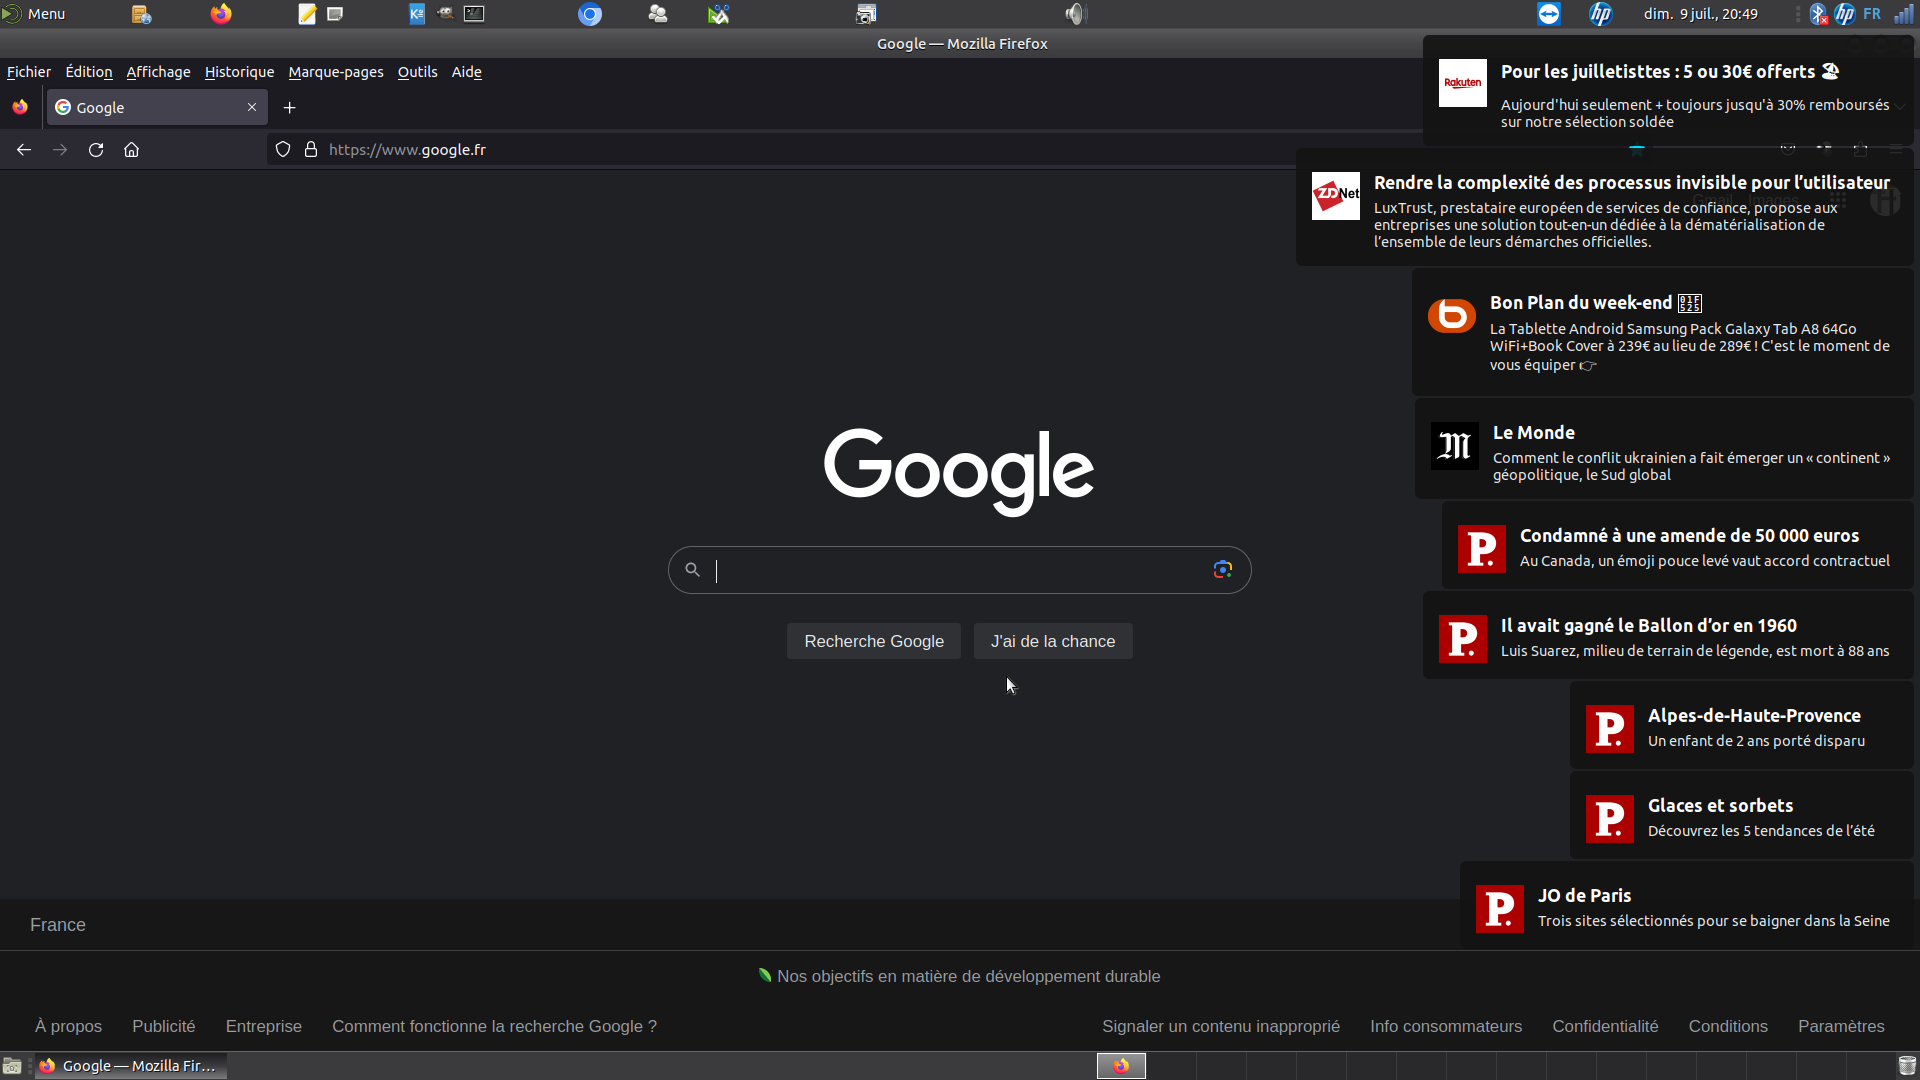Viewport: 1920px width, 1080px height.
Task: Click the magnifier icon in search box
Action: click(x=692, y=570)
